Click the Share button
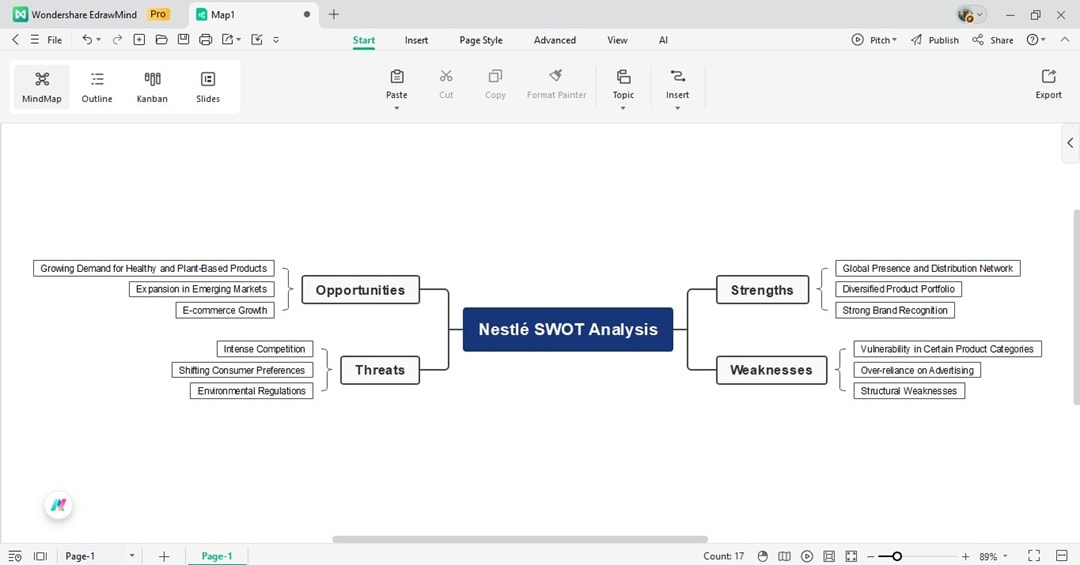Screen dimensions: 1080x565 993,40
